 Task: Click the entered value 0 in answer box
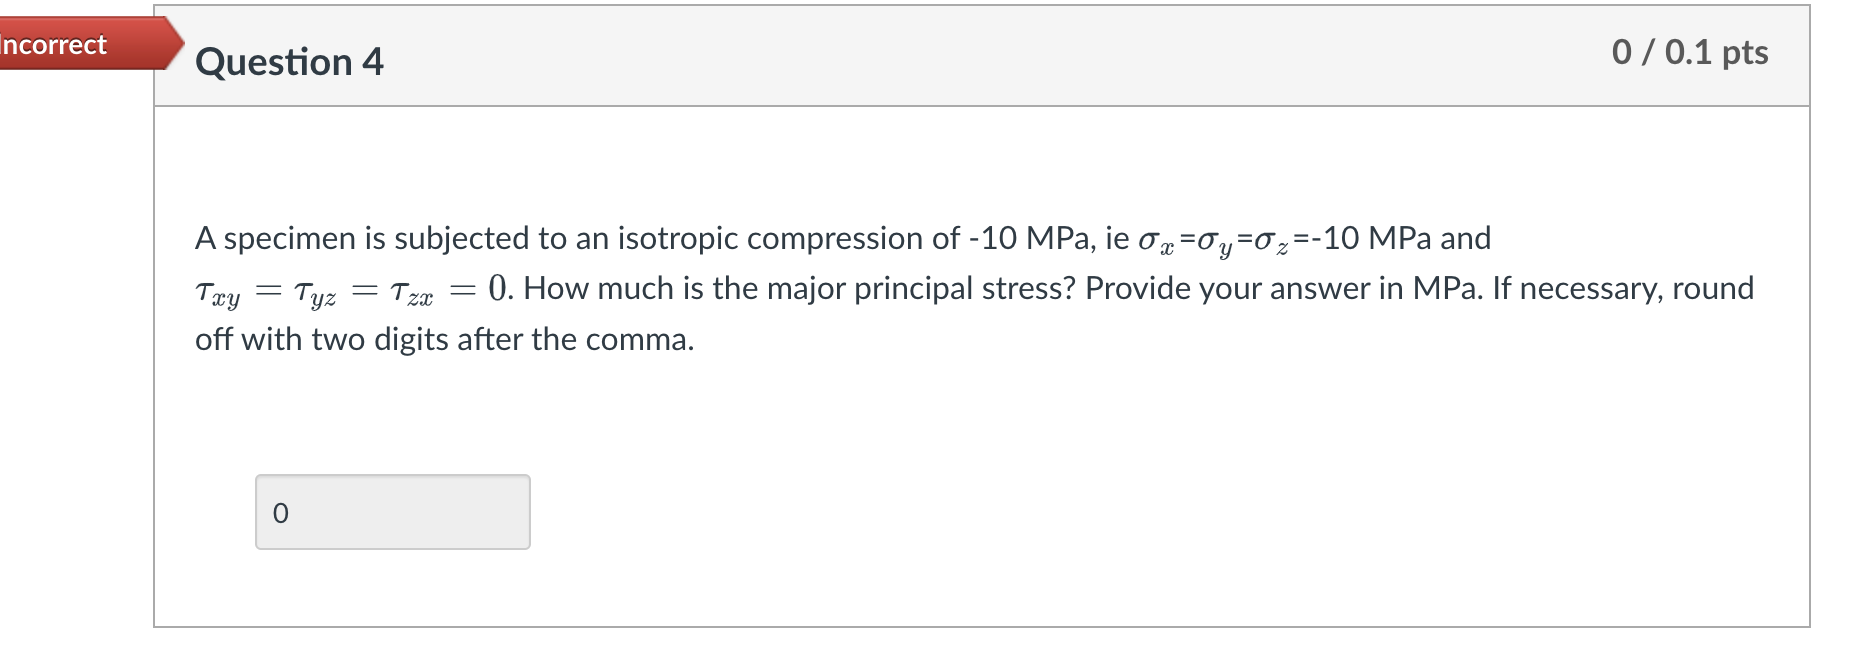tap(281, 511)
